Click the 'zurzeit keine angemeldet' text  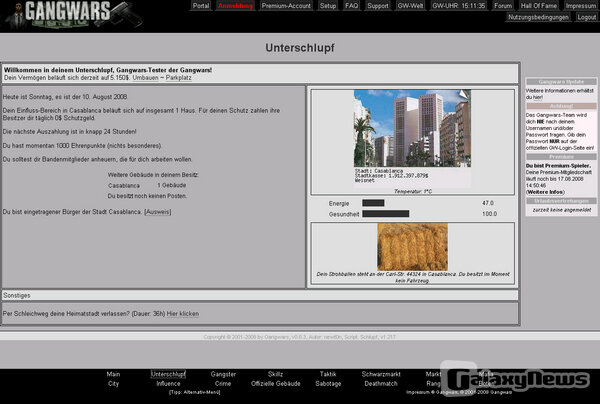coord(561,210)
